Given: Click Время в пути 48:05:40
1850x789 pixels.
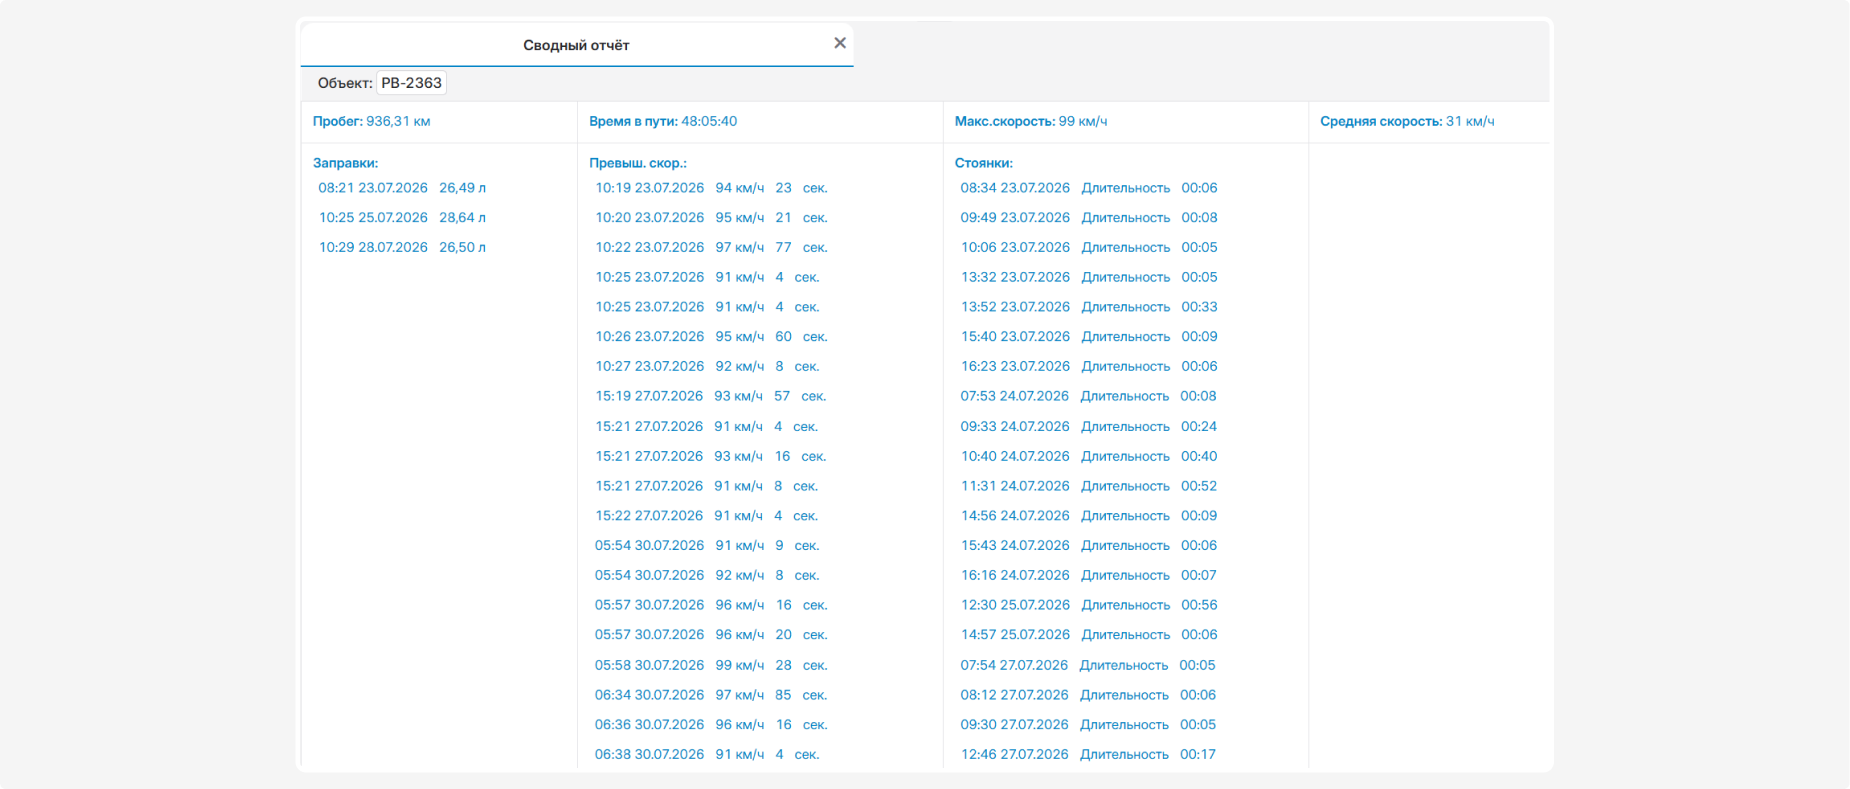Looking at the screenshot, I should (663, 121).
